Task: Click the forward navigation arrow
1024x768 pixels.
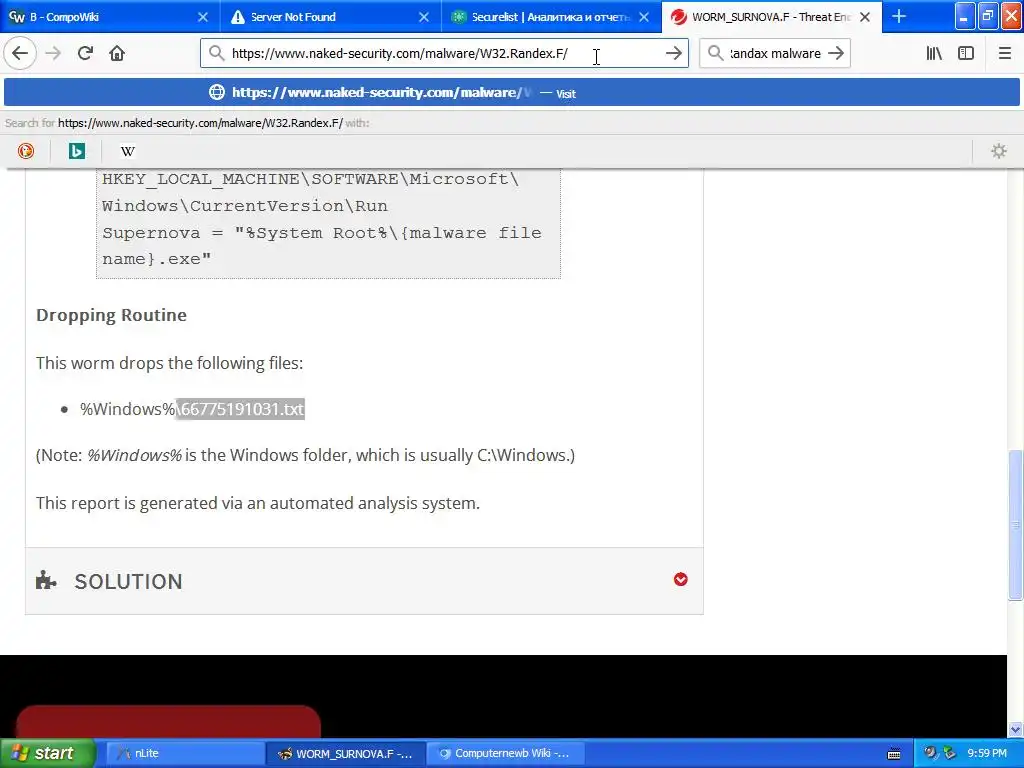Action: tap(53, 54)
